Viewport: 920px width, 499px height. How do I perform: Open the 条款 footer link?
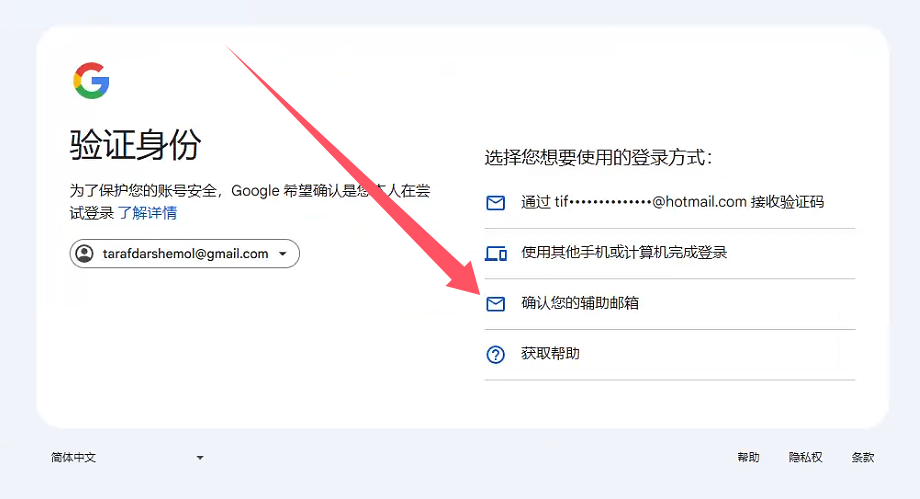(x=863, y=457)
